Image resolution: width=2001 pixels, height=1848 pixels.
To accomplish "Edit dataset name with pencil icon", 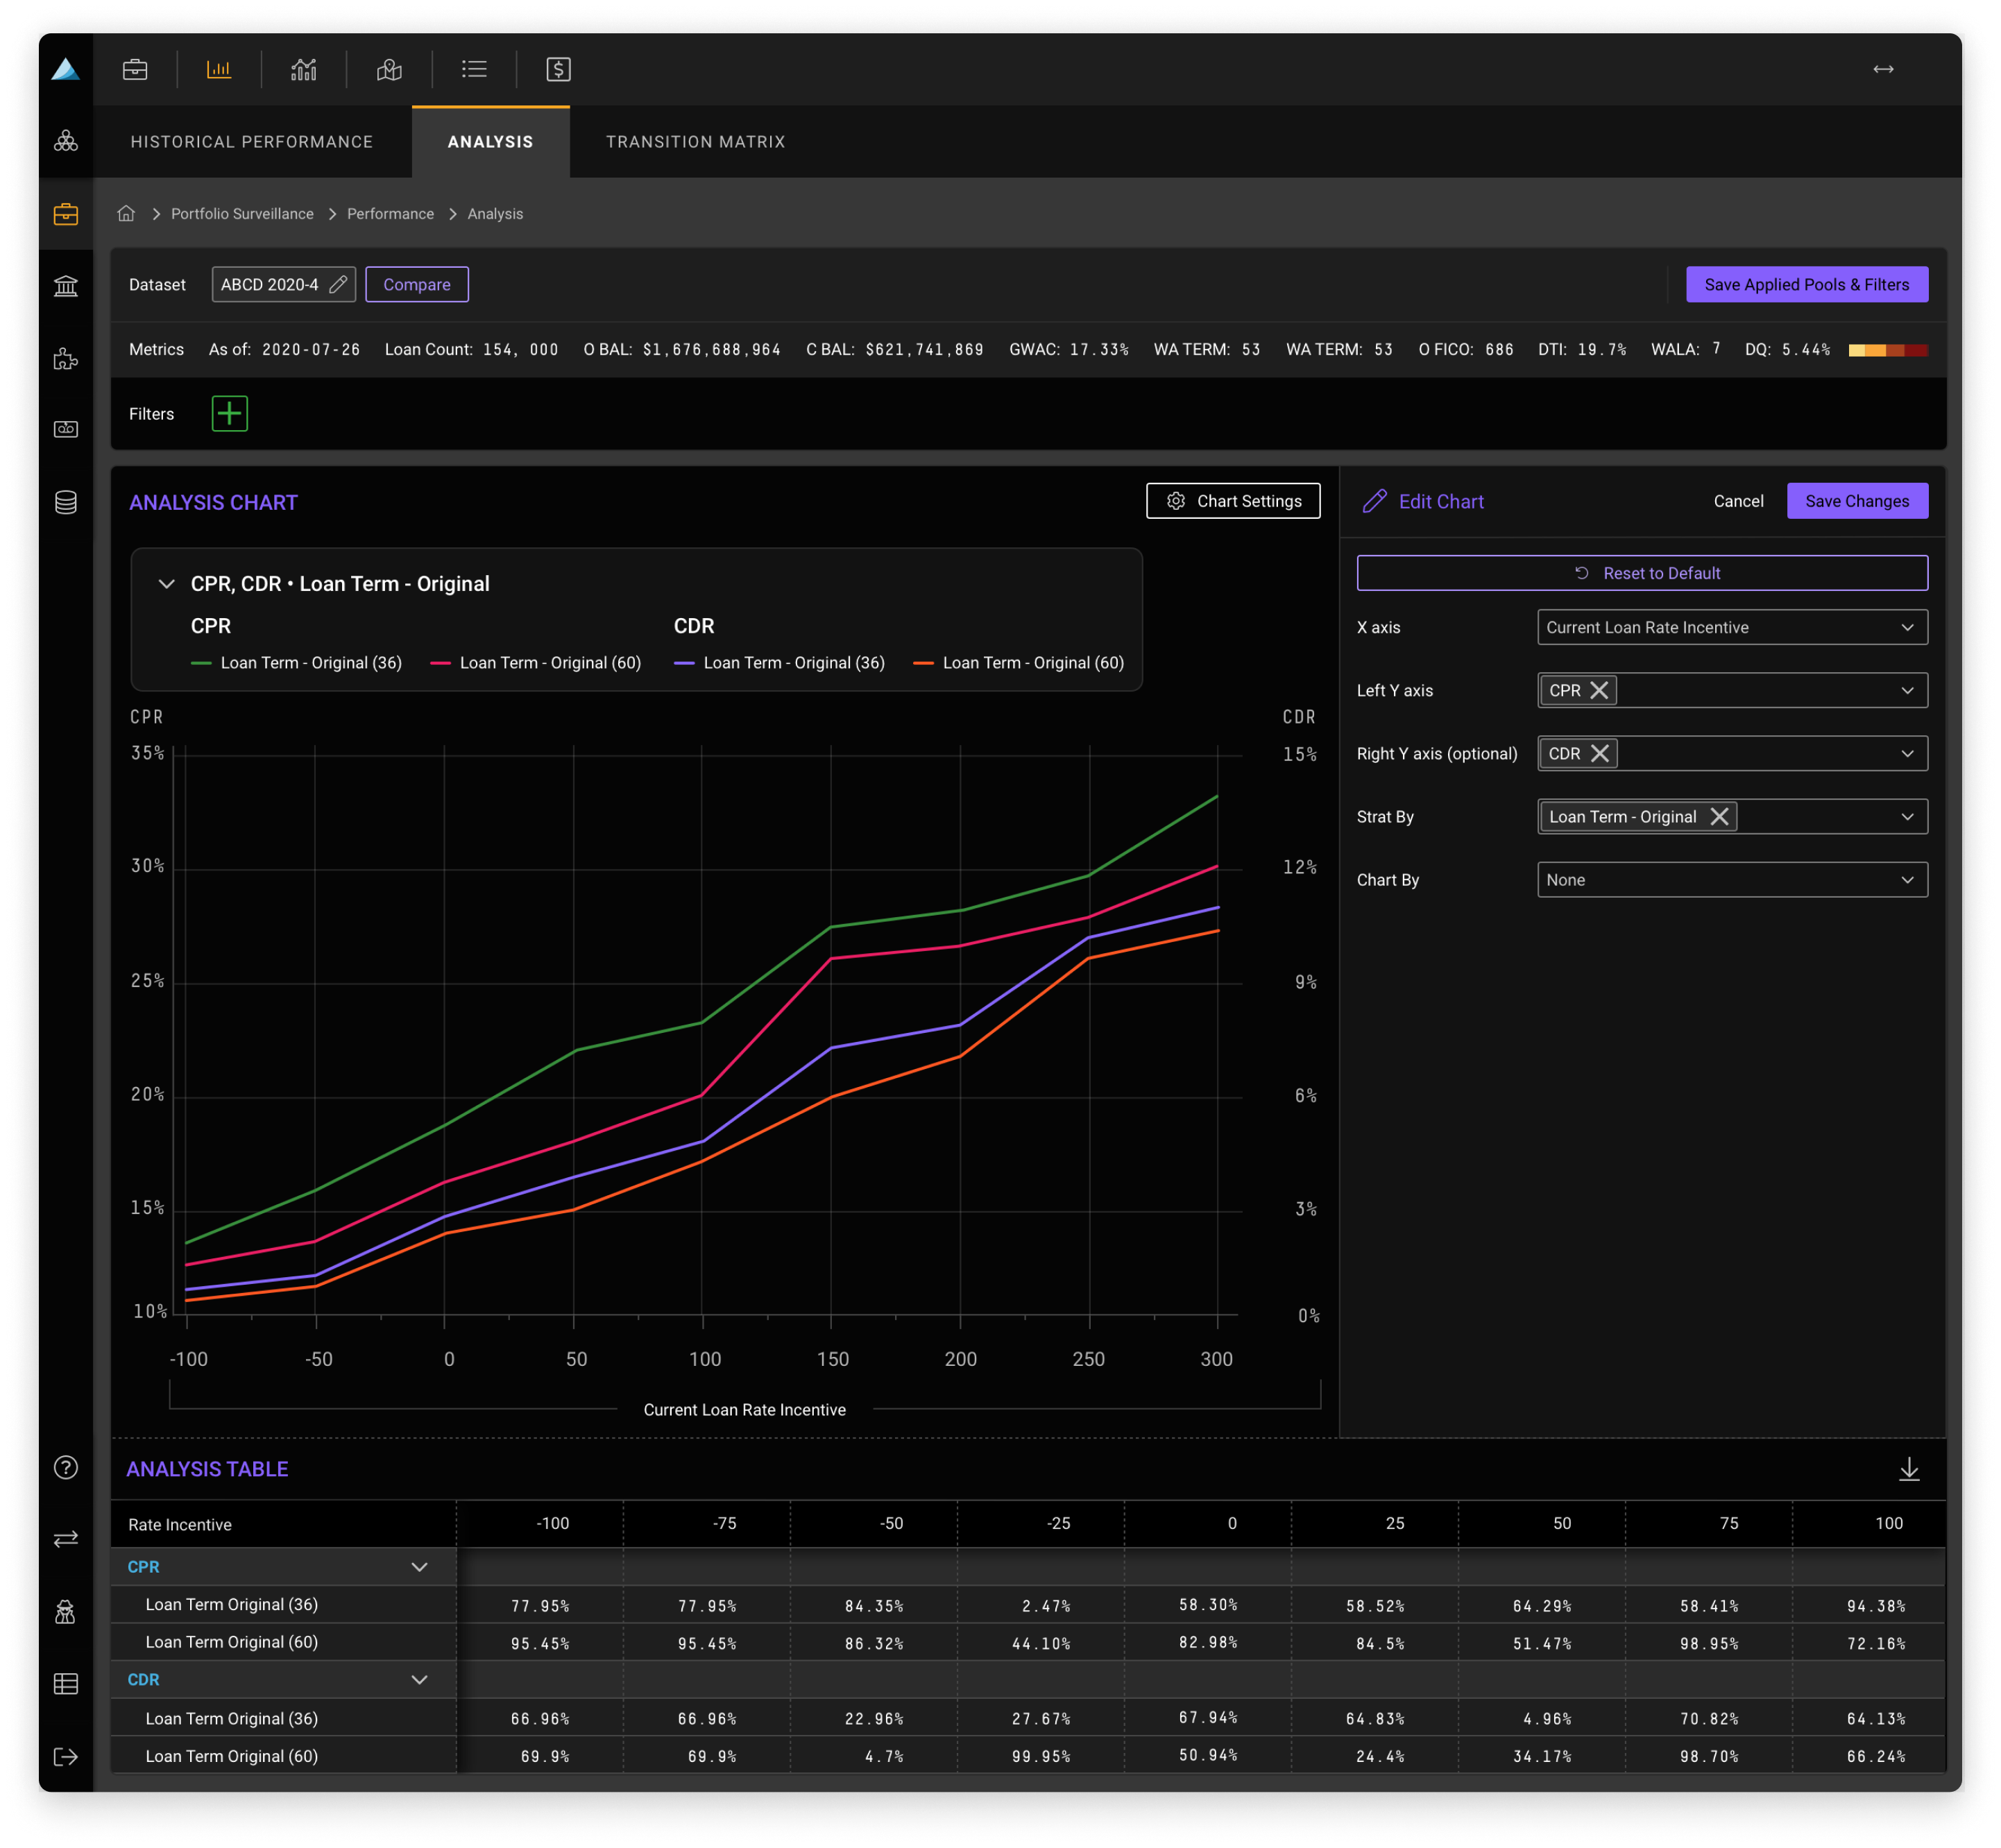I will click(x=339, y=284).
